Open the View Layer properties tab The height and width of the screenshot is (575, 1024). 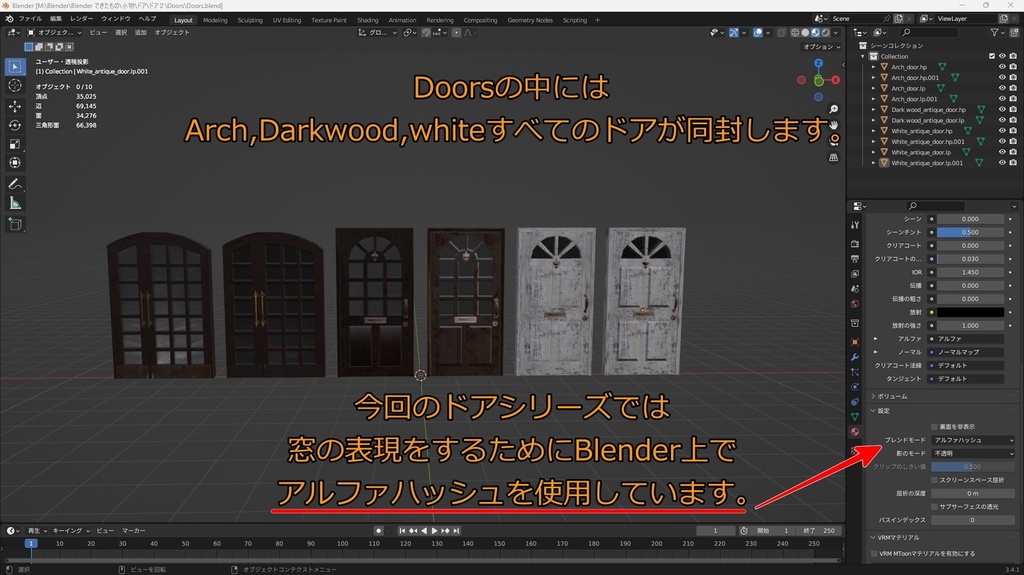click(x=855, y=274)
